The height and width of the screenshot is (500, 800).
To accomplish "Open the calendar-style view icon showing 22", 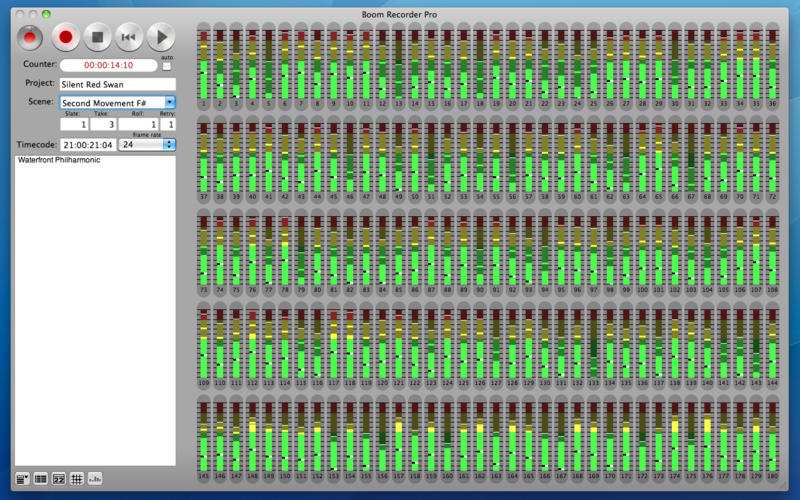I will (x=59, y=479).
